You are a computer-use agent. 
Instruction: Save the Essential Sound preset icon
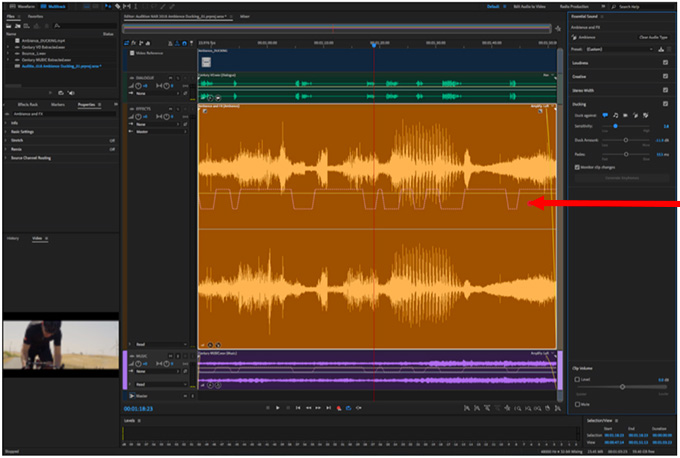[x=661, y=49]
